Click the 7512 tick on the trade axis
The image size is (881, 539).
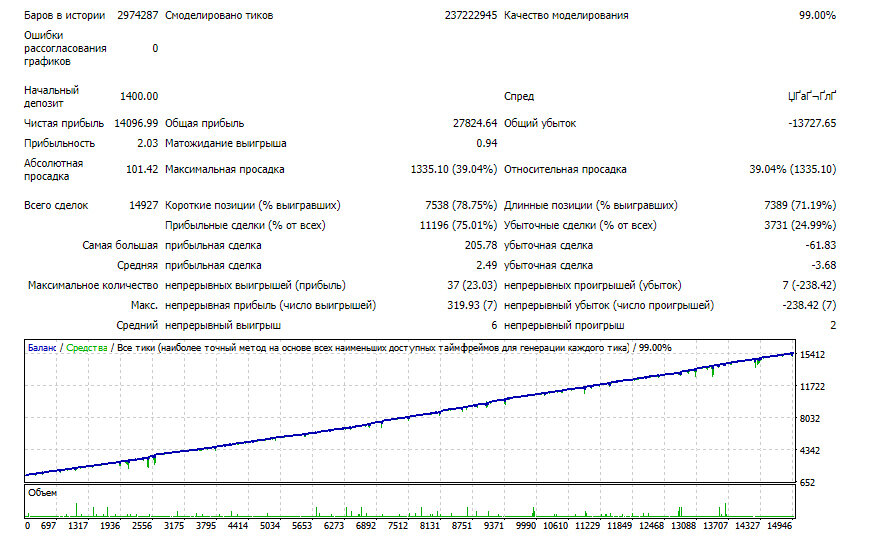[398, 526]
